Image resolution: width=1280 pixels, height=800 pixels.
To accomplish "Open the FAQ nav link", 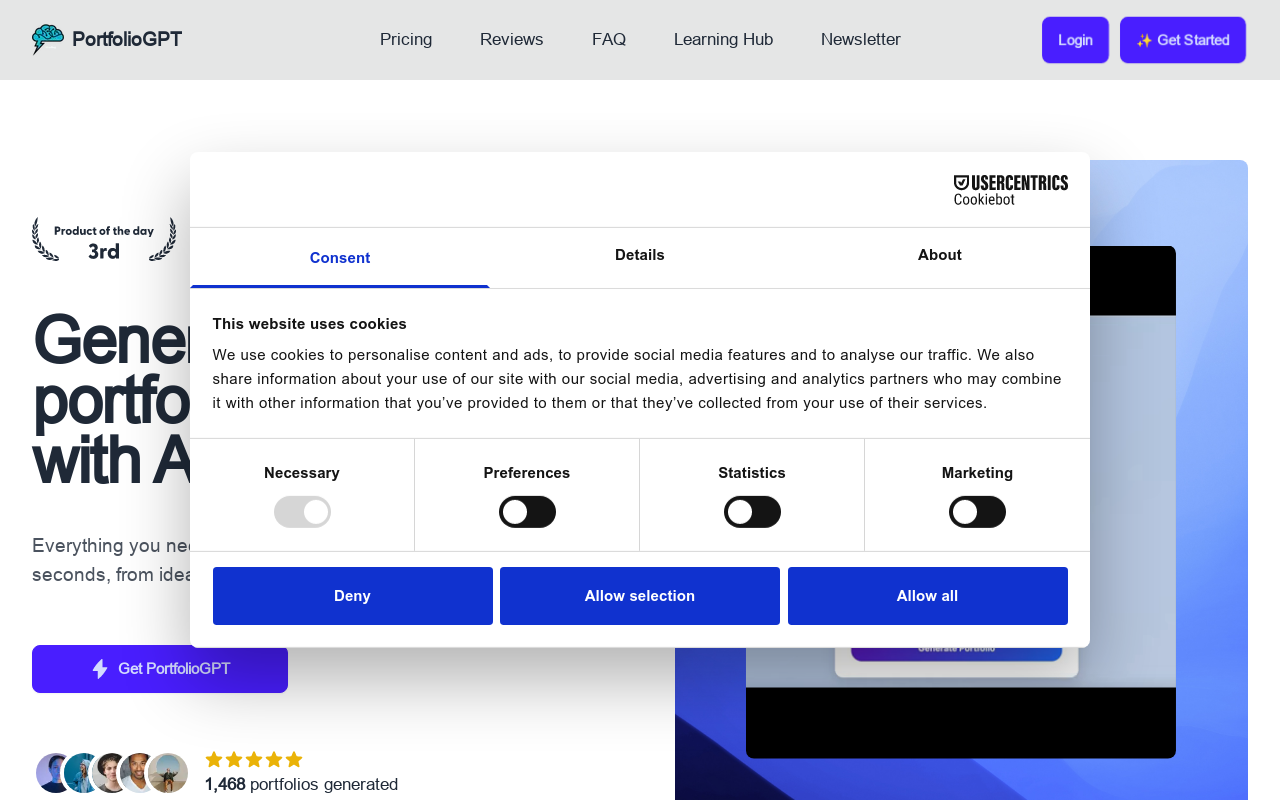I will 609,39.
